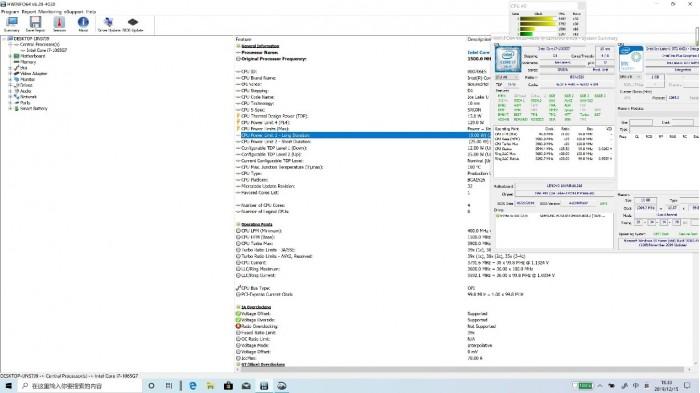The width and height of the screenshot is (700, 393).
Task: Select the CPU Power Limit 4 (PL4) row
Action: click(363, 122)
